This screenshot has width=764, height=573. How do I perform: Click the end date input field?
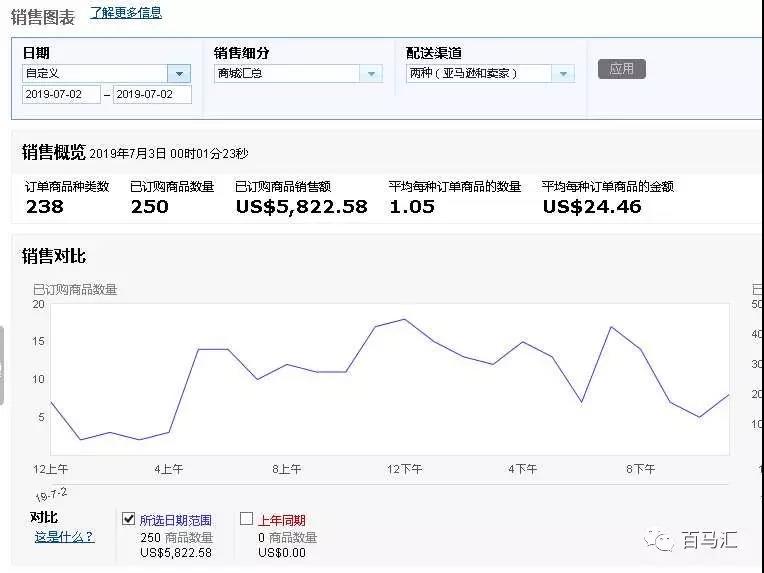tap(152, 94)
